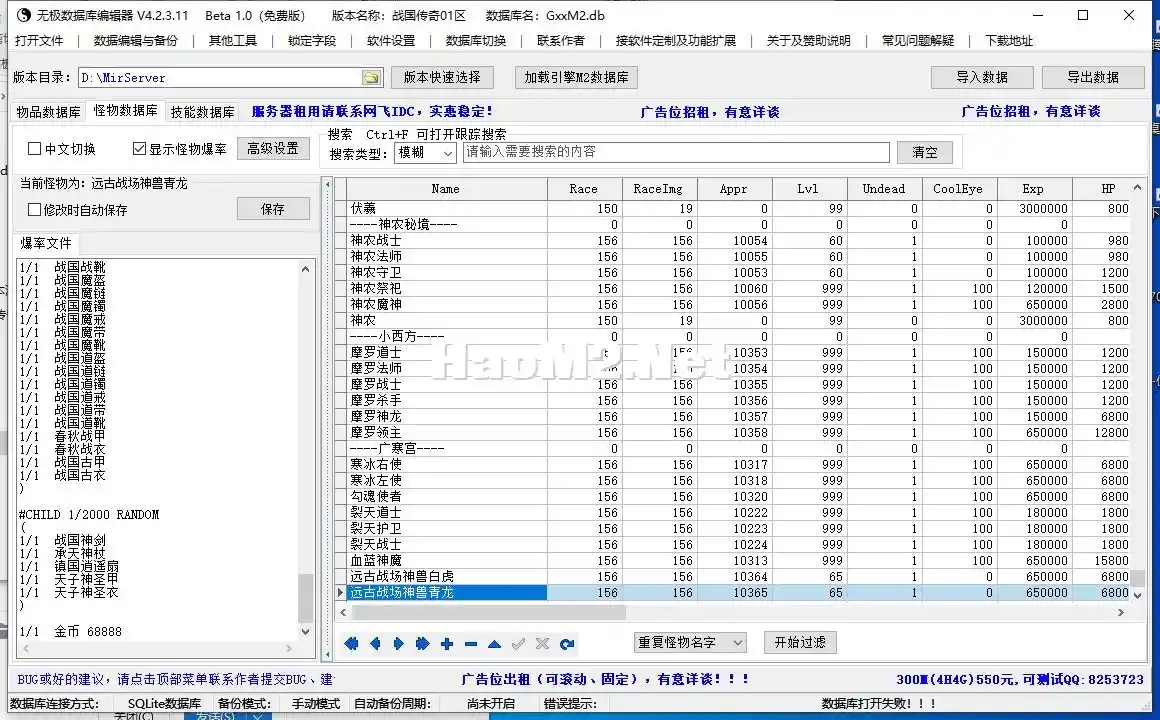The width and height of the screenshot is (1160, 720).
Task: Refresh data with circular arrow icon
Action: click(x=567, y=644)
